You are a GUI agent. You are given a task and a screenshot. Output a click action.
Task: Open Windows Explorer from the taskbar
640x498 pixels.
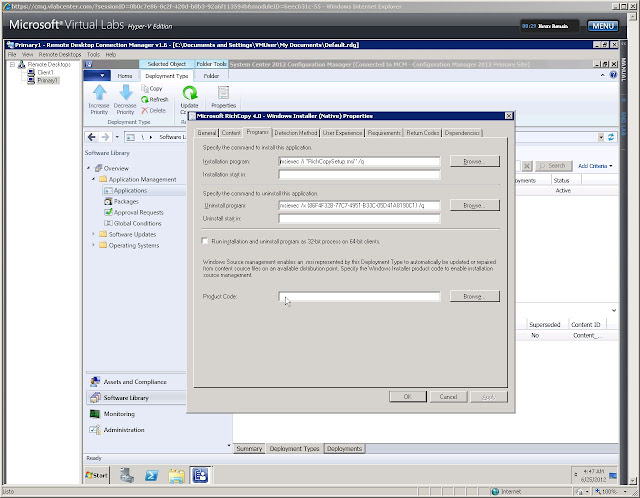click(176, 475)
